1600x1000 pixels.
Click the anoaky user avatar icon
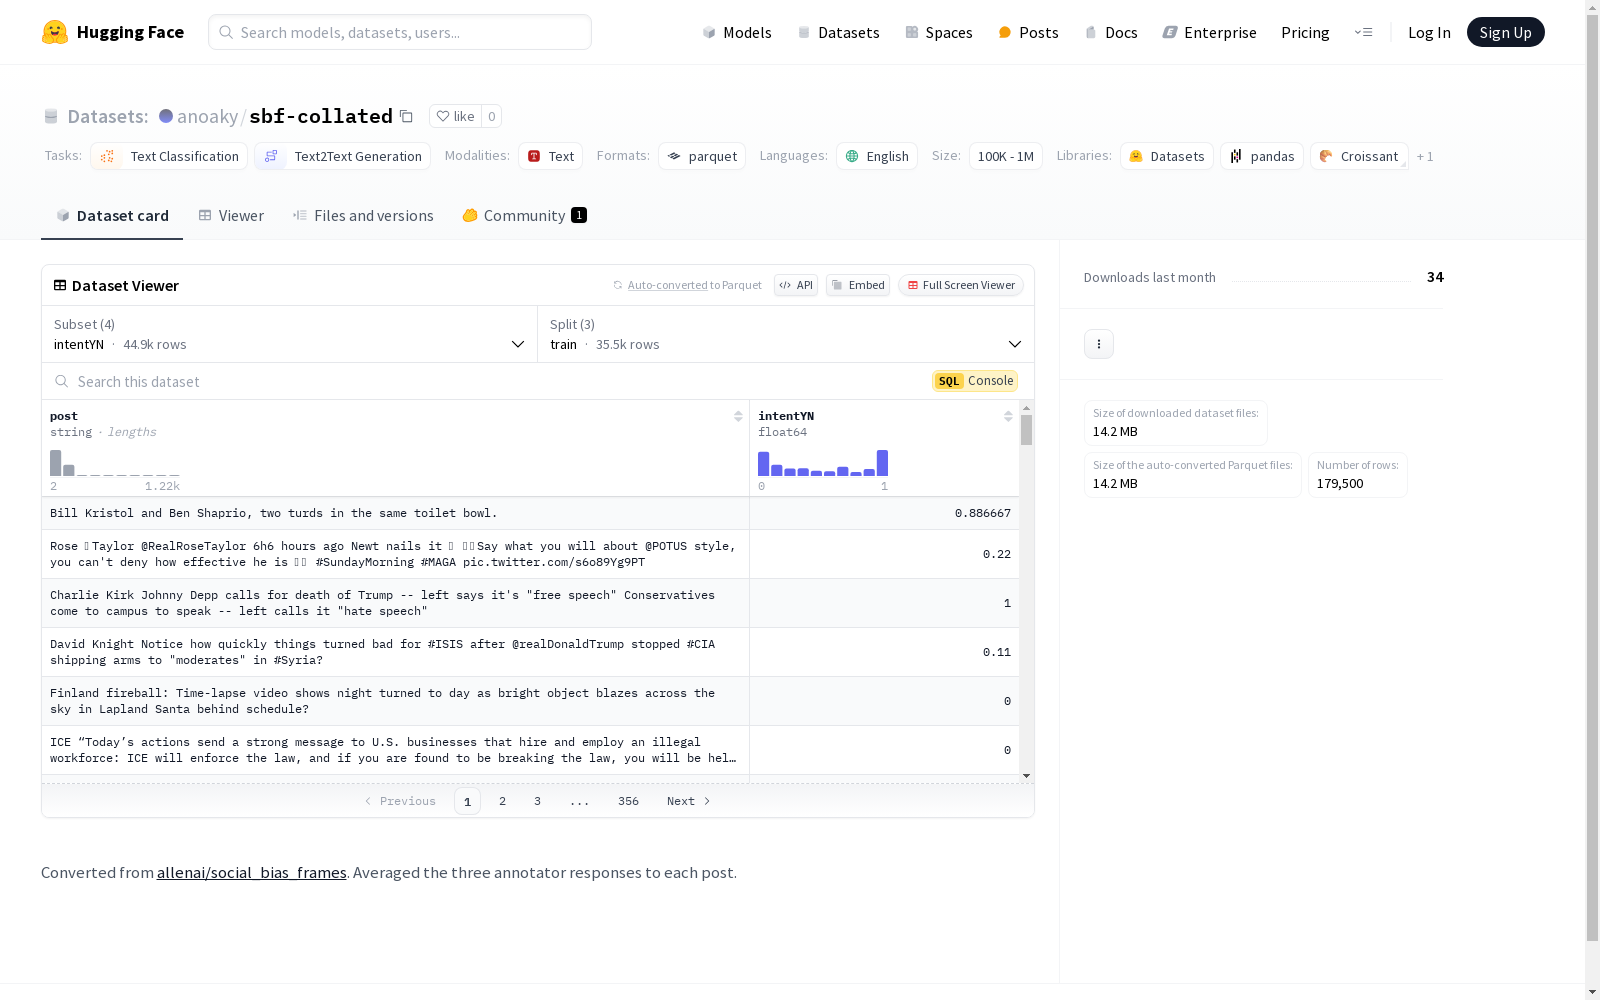point(166,116)
